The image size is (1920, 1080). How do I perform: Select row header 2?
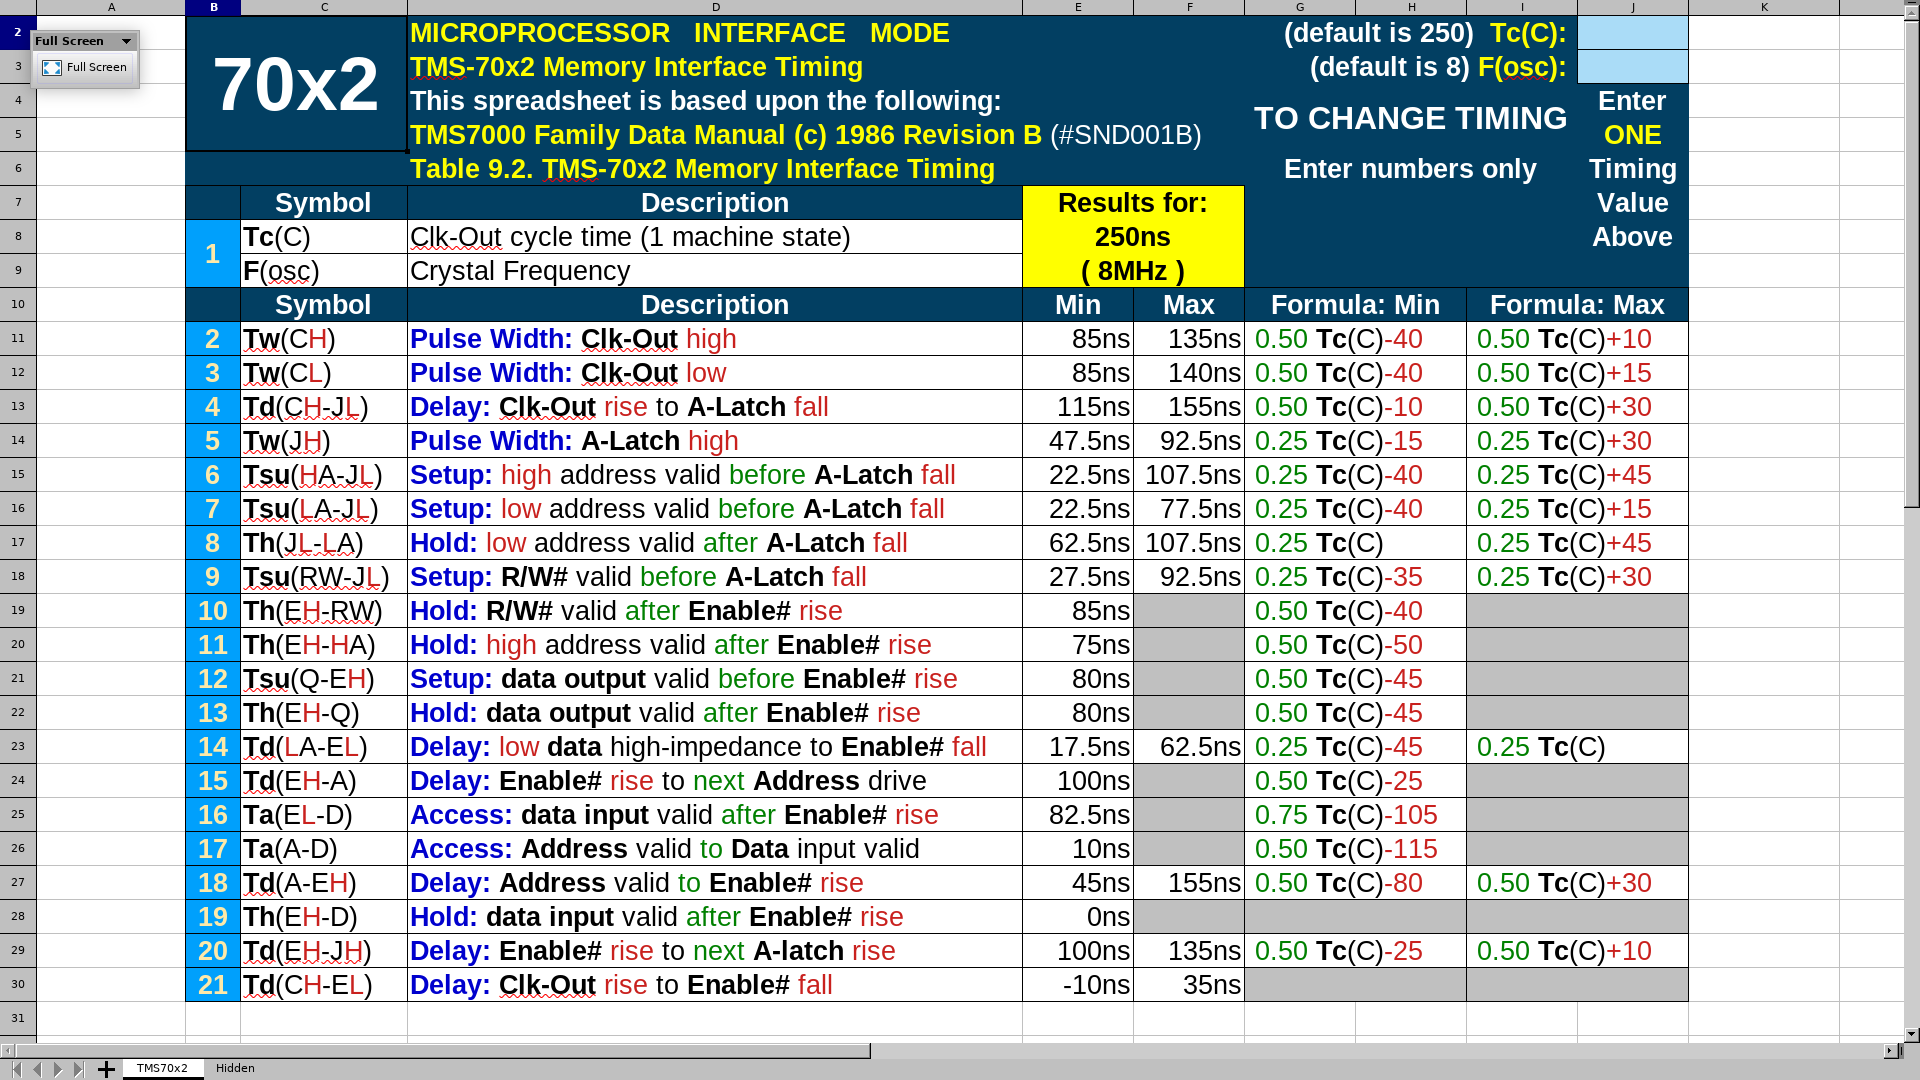click(18, 33)
